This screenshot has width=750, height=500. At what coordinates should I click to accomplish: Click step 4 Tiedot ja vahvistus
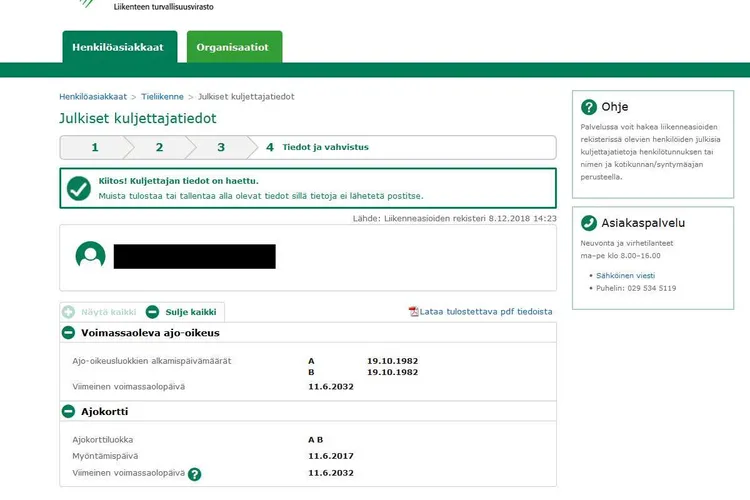click(318, 147)
